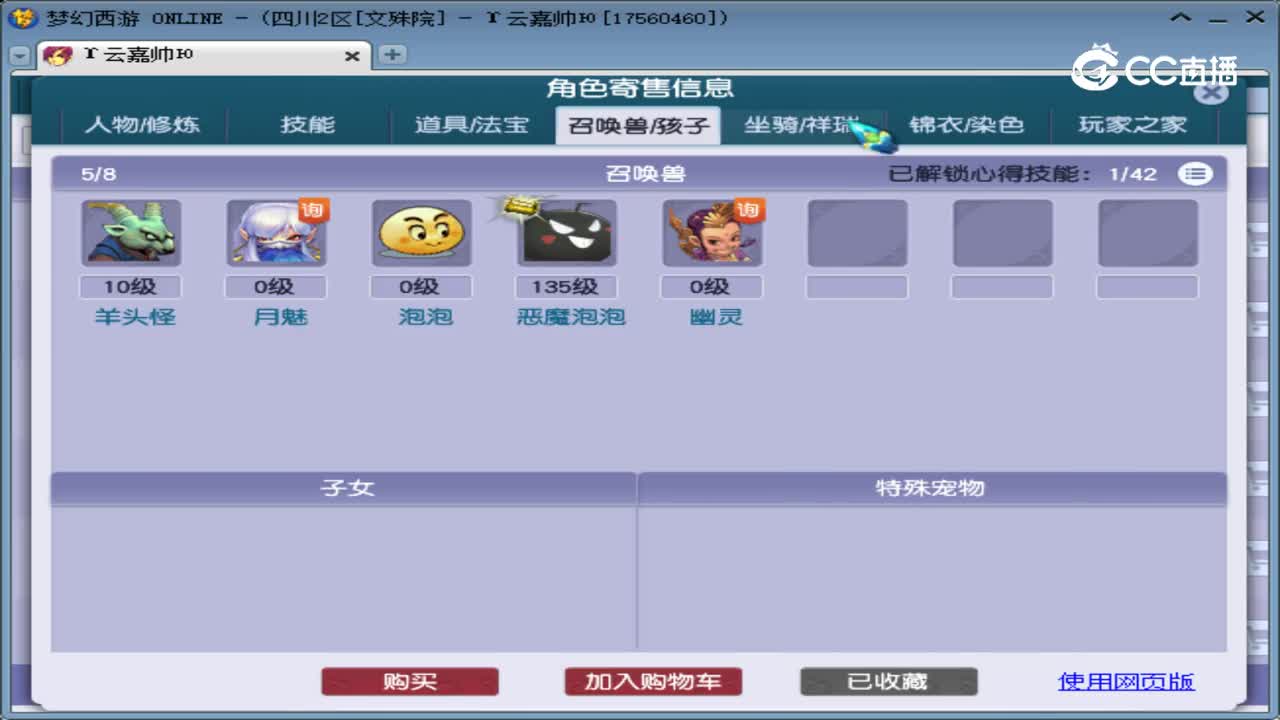Open the 使用网页版 link

pyautogui.click(x=1126, y=682)
